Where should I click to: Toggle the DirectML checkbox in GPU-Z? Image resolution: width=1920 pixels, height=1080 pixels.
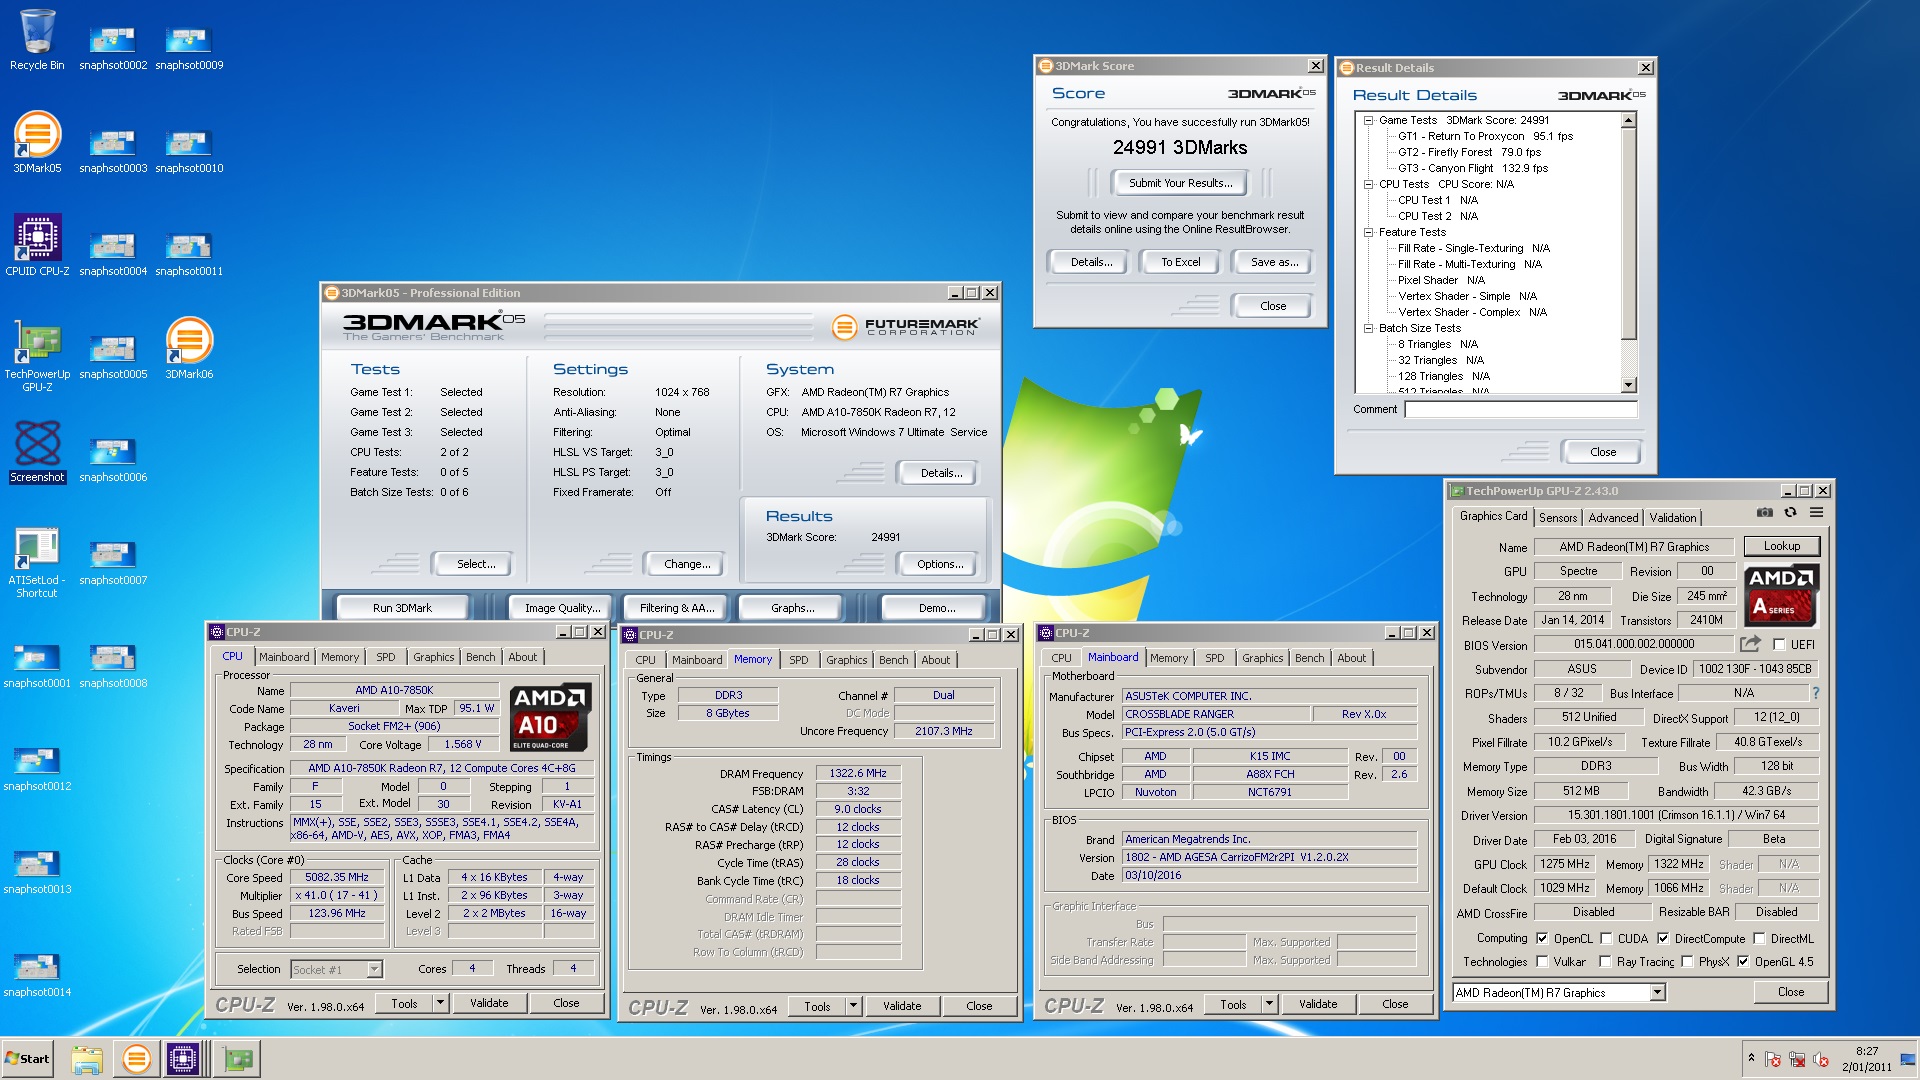(1759, 939)
